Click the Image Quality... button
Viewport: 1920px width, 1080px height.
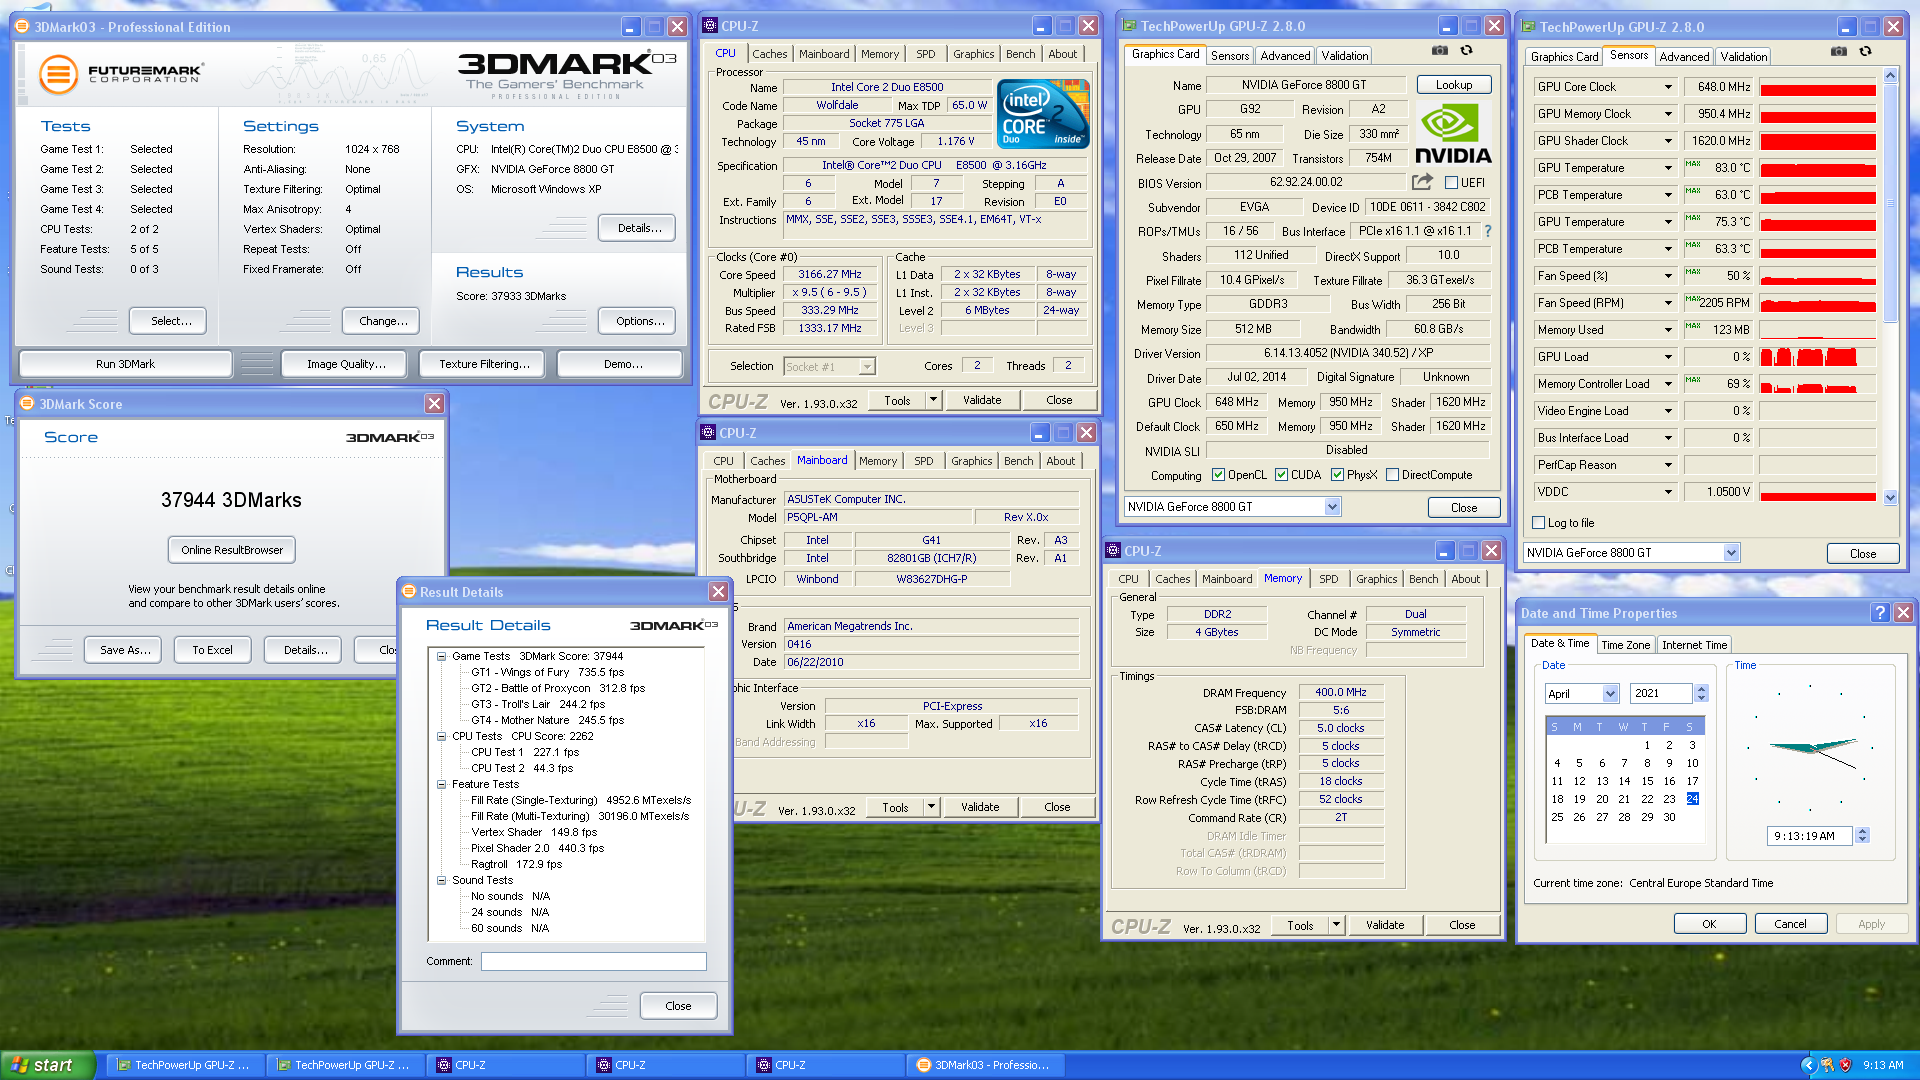tap(345, 364)
